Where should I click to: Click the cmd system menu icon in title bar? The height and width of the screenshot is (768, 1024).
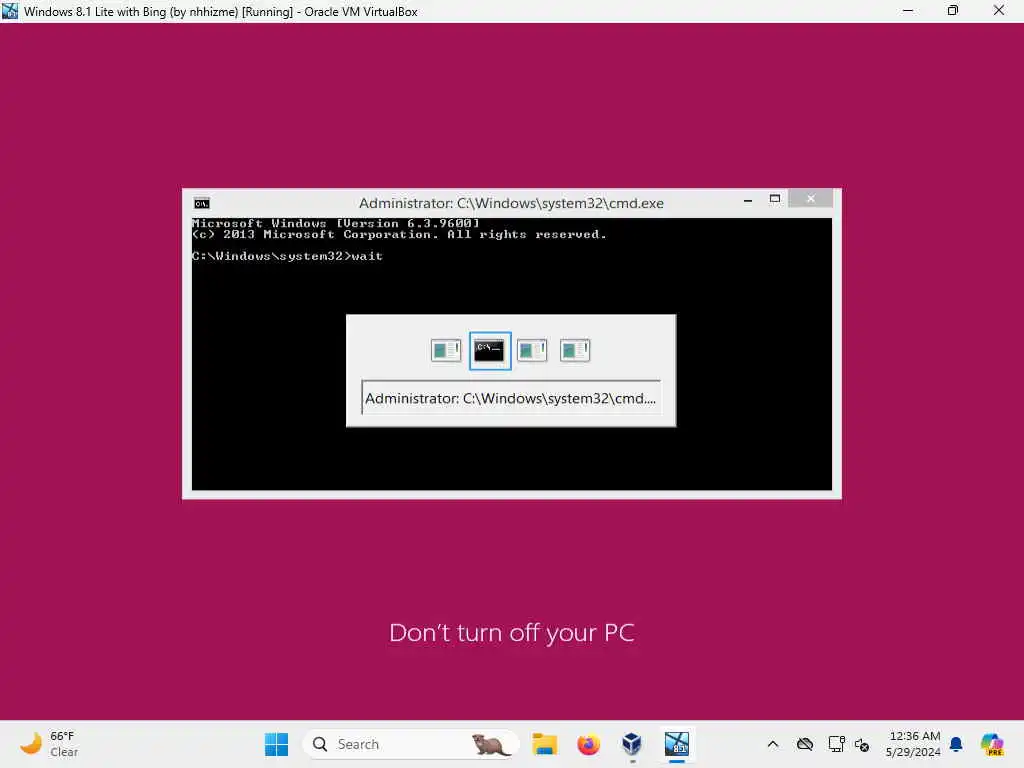[x=202, y=203]
